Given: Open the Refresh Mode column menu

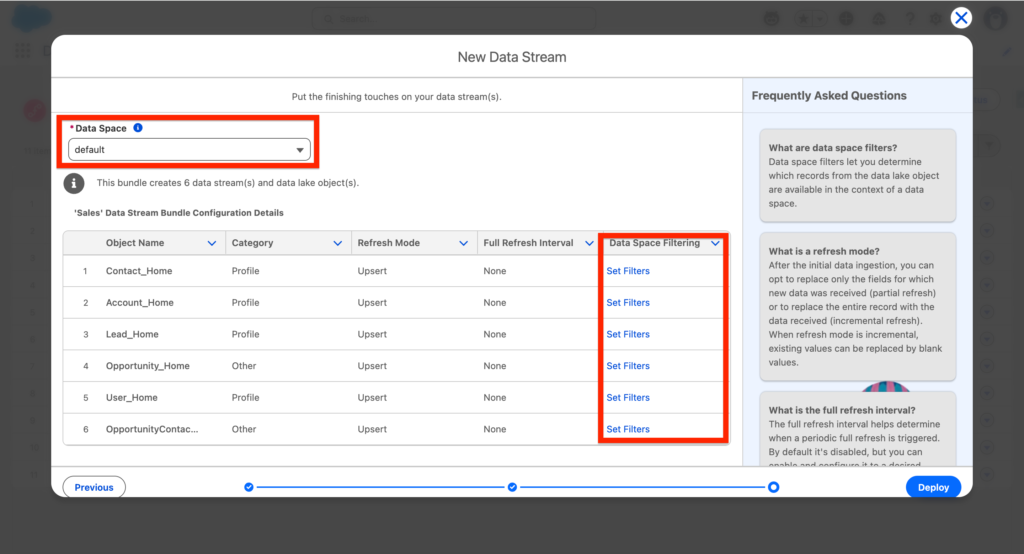Looking at the screenshot, I should [x=463, y=243].
